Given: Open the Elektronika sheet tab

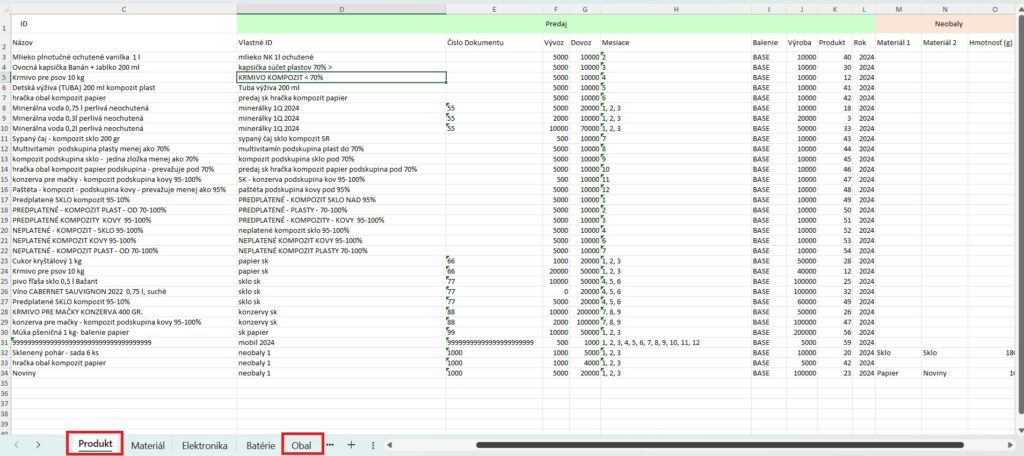Looking at the screenshot, I should tap(205, 445).
